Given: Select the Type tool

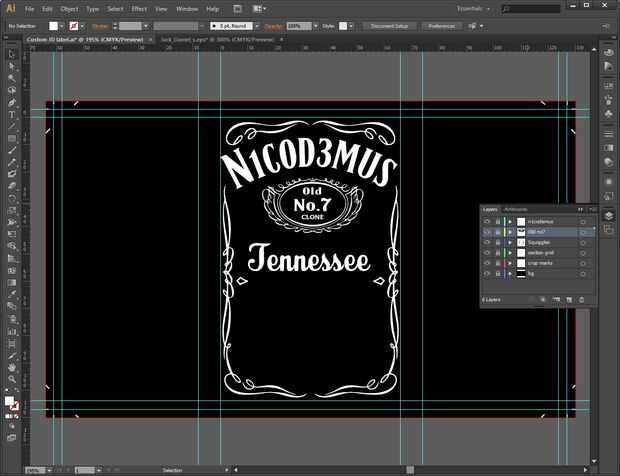Looking at the screenshot, I should pos(12,114).
